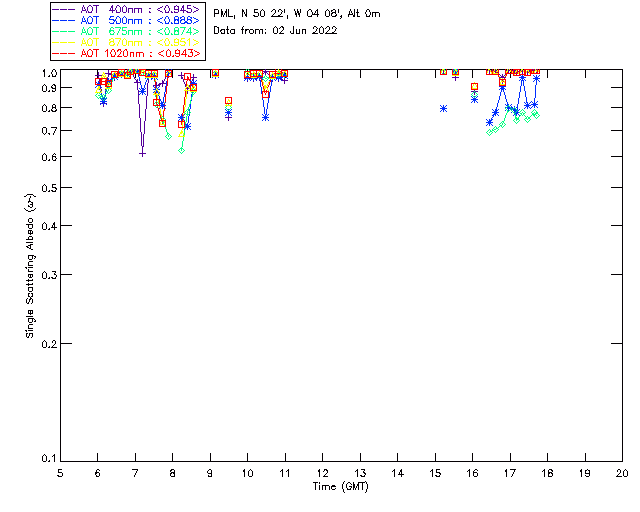This screenshot has width=640, height=512.
Task: Click the purple dashed line swatch for 400nm
Action: coord(64,9)
